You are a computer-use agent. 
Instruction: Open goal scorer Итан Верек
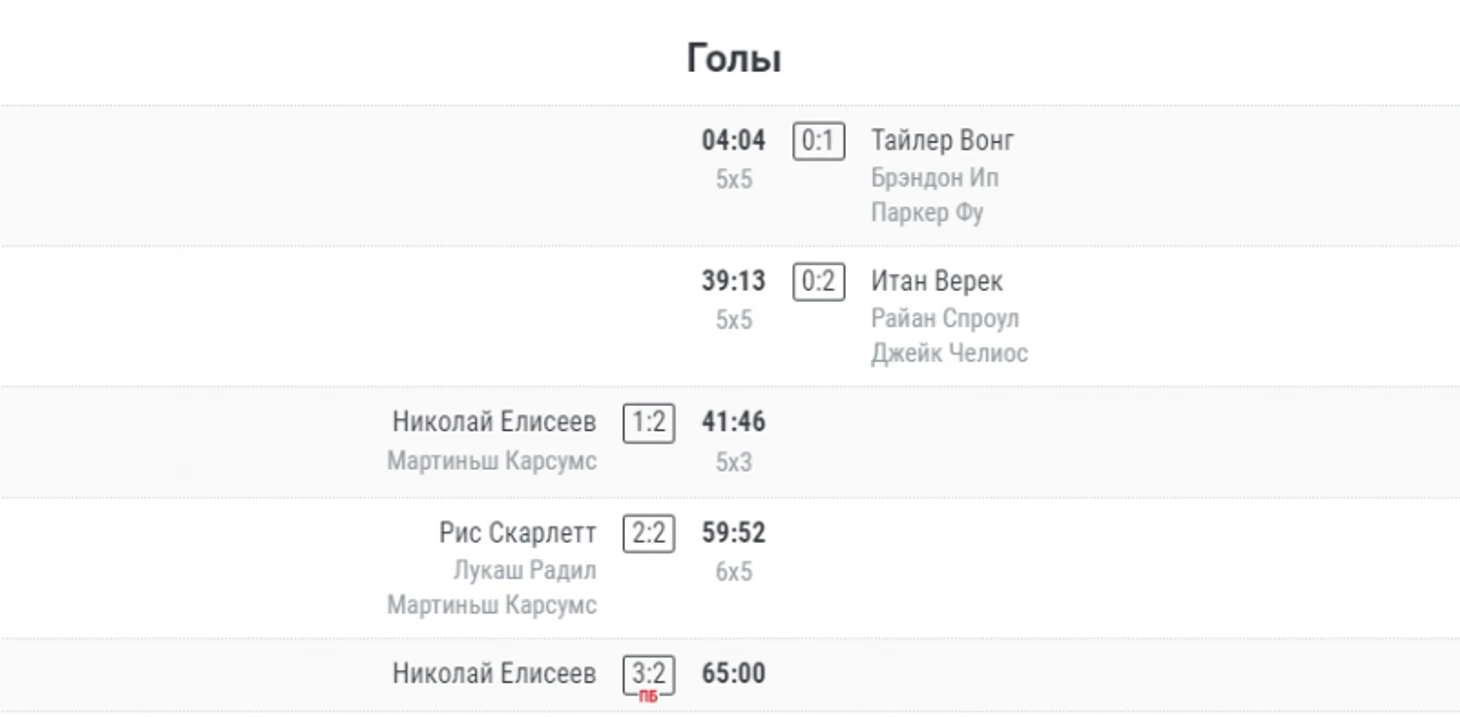click(x=936, y=282)
